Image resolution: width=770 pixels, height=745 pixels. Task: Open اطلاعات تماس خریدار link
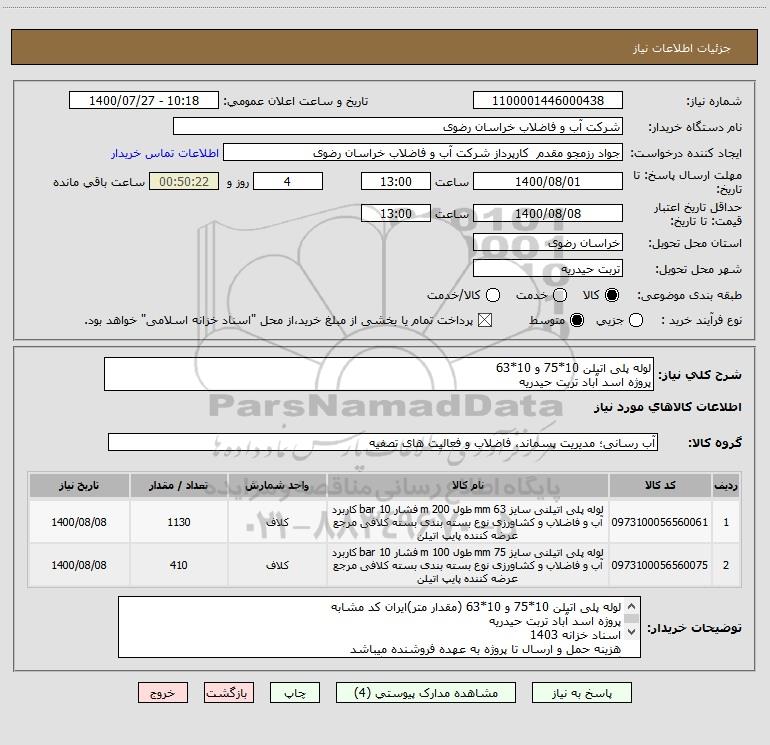click(165, 153)
